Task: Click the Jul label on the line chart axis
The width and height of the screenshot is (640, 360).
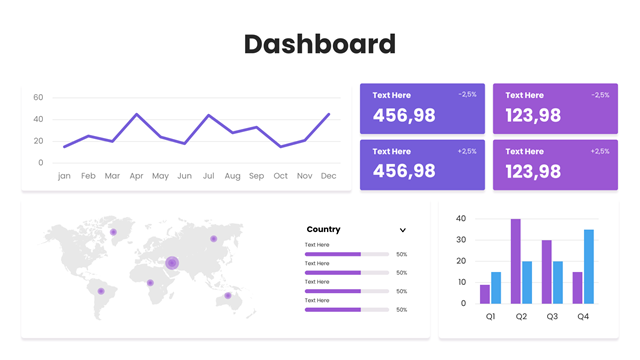Action: 209,176
